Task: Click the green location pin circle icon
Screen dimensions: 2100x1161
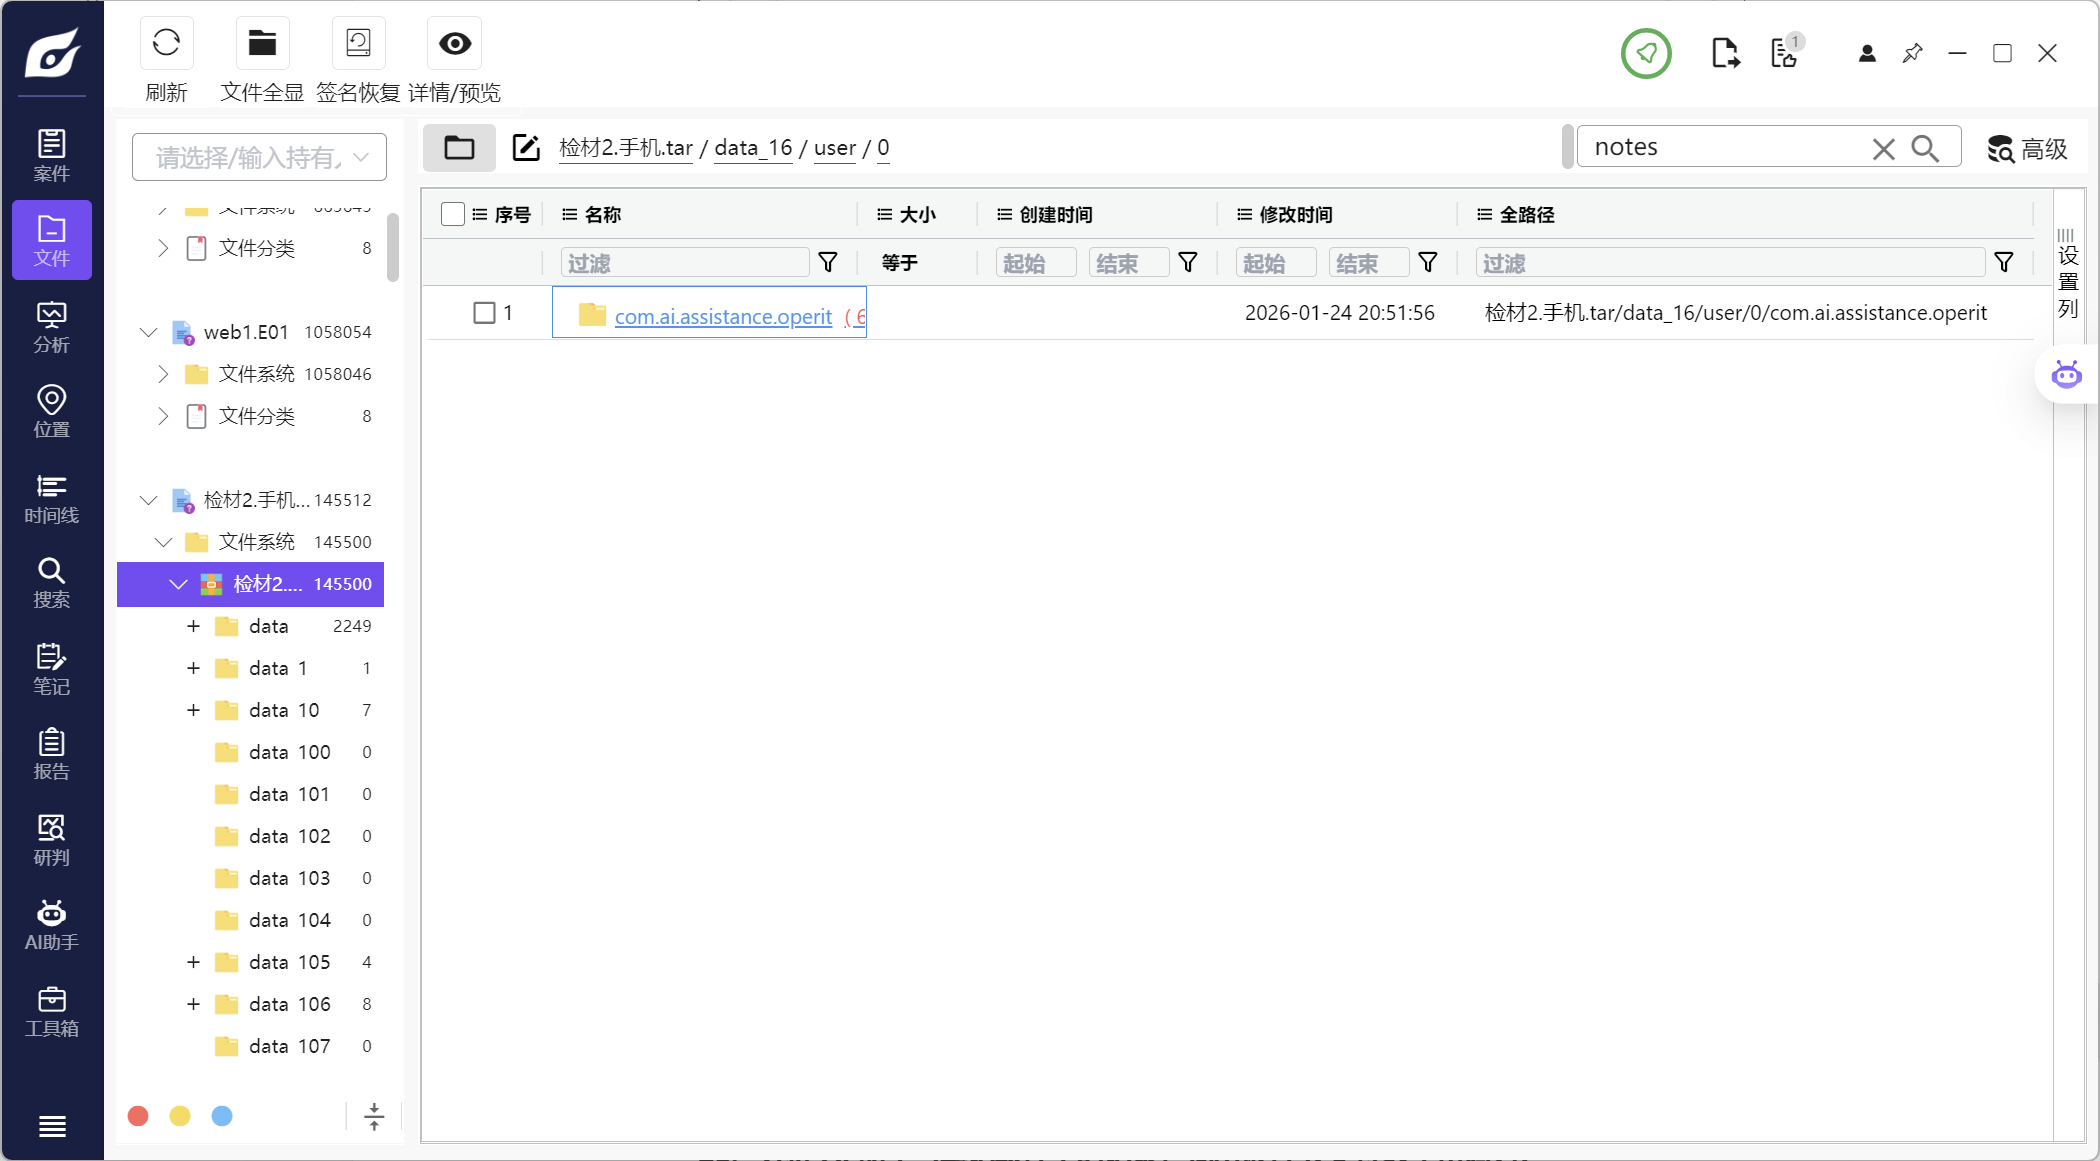Action: [x=1646, y=53]
